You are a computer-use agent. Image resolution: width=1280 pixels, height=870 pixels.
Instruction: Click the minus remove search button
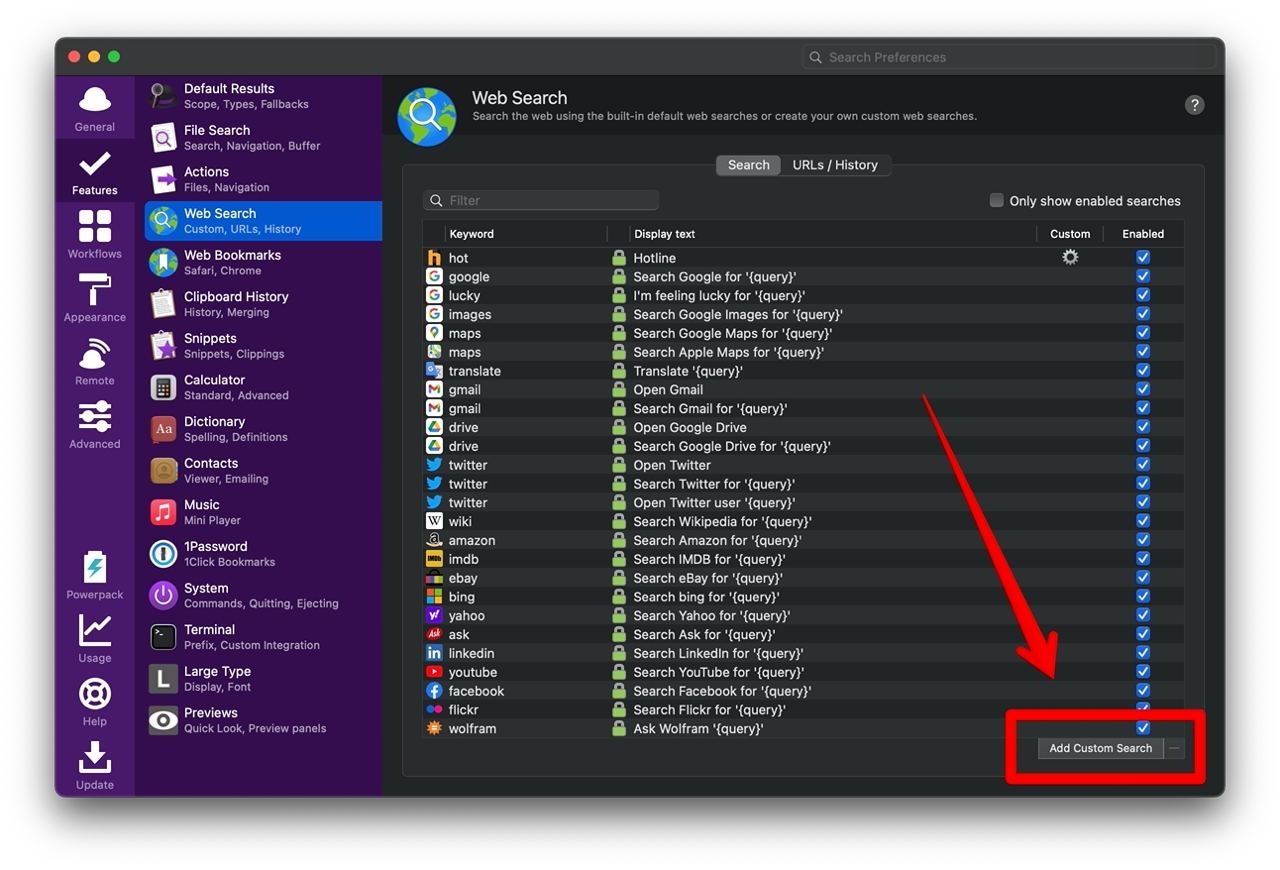pos(1175,748)
